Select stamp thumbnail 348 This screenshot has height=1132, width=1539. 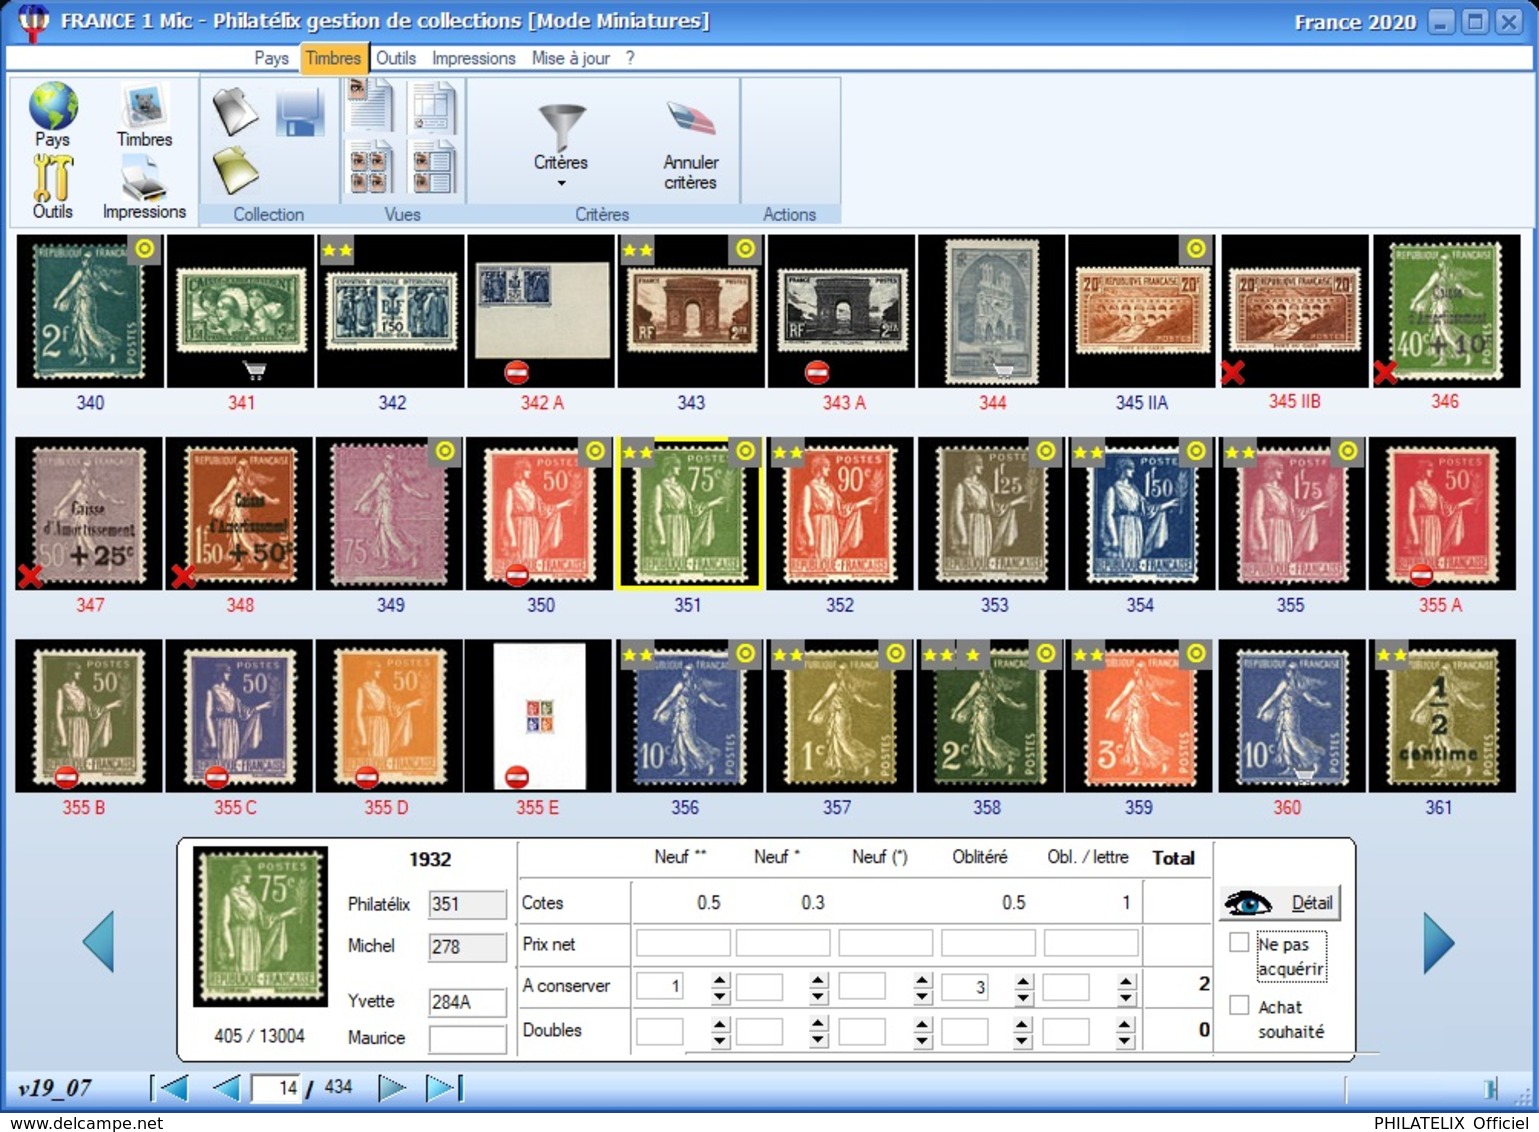(240, 513)
